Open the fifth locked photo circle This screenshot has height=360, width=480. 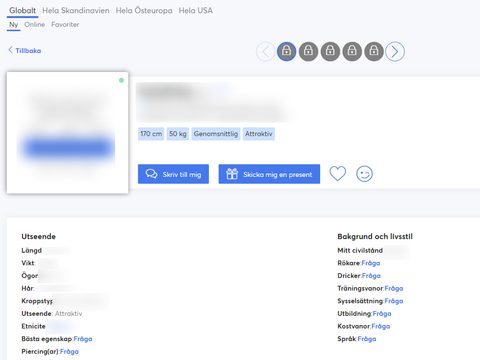click(x=374, y=51)
